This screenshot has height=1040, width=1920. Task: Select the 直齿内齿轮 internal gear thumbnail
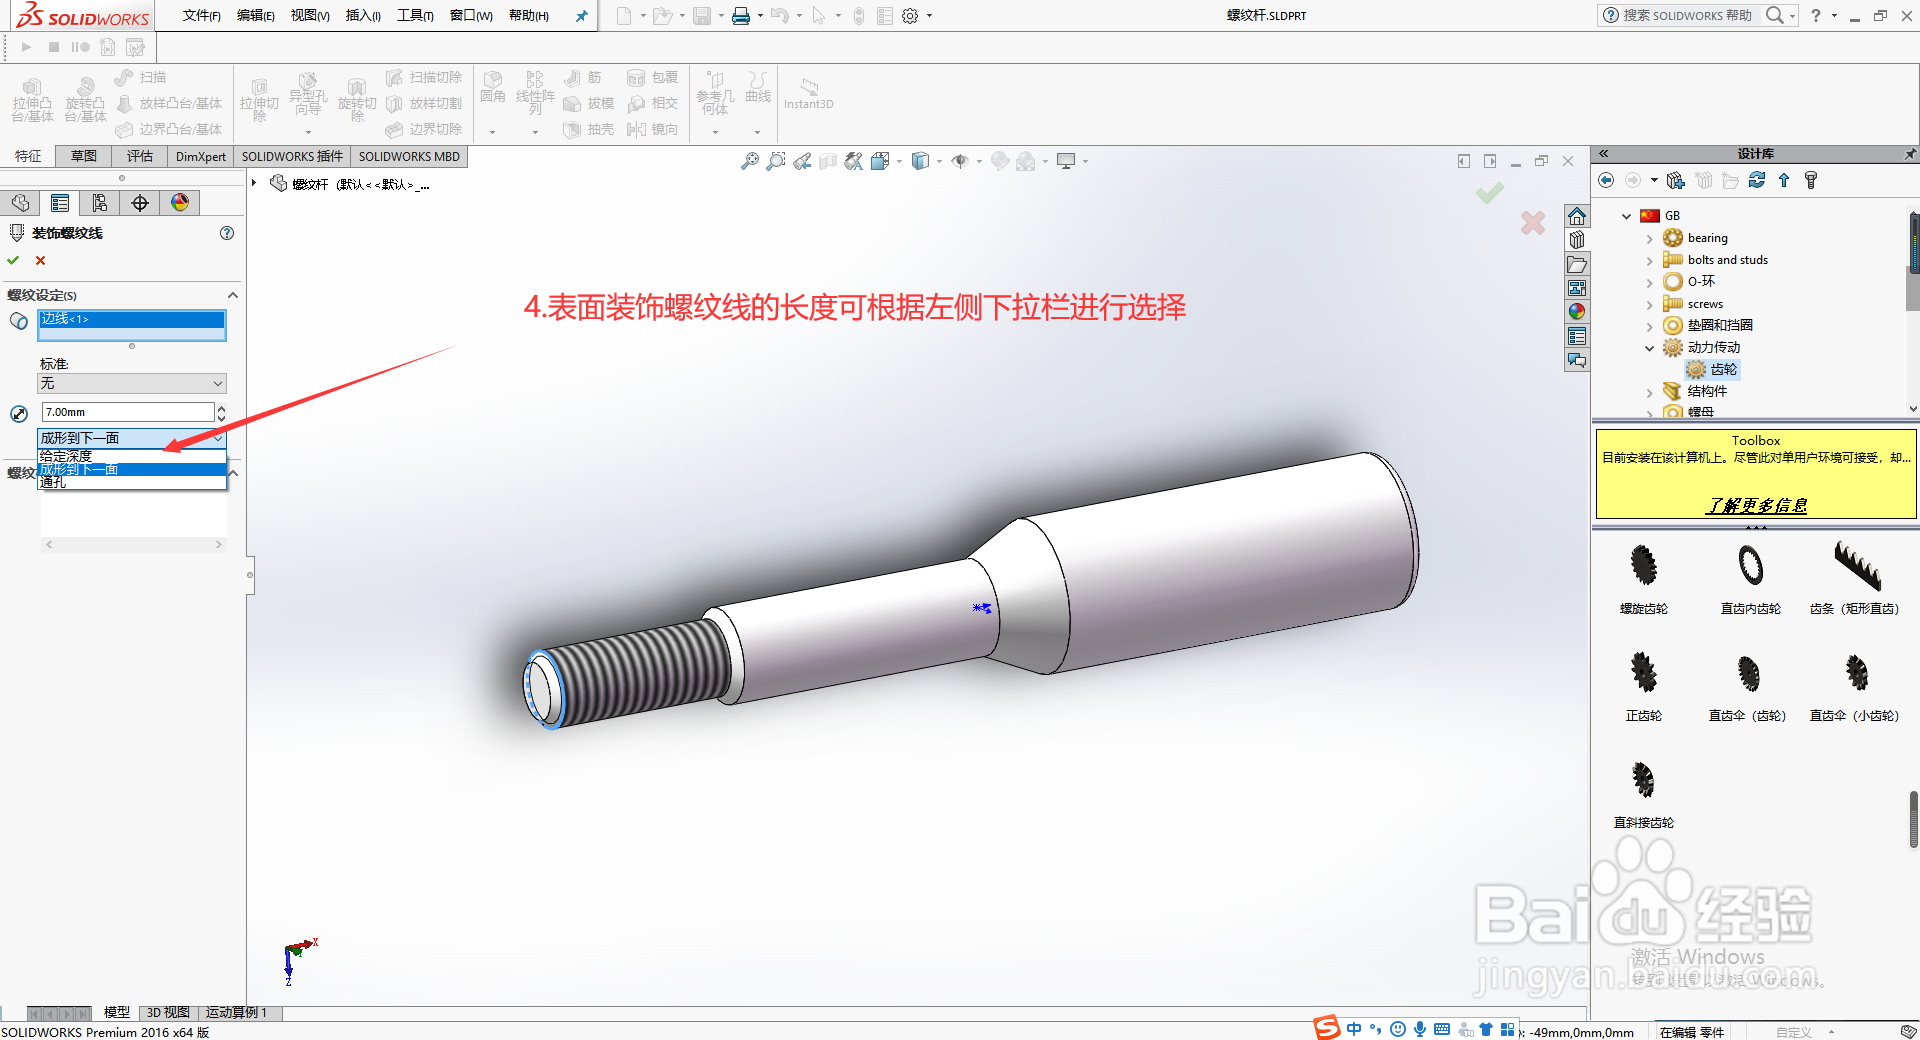[1750, 566]
